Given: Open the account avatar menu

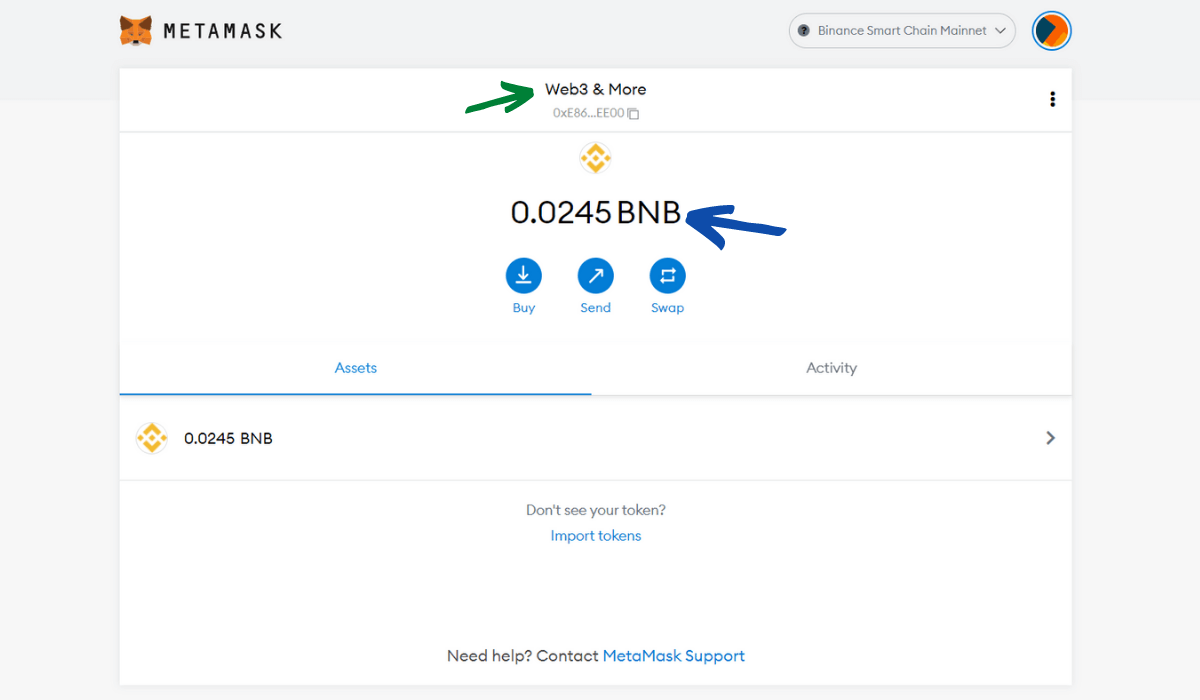Looking at the screenshot, I should 1051,31.
